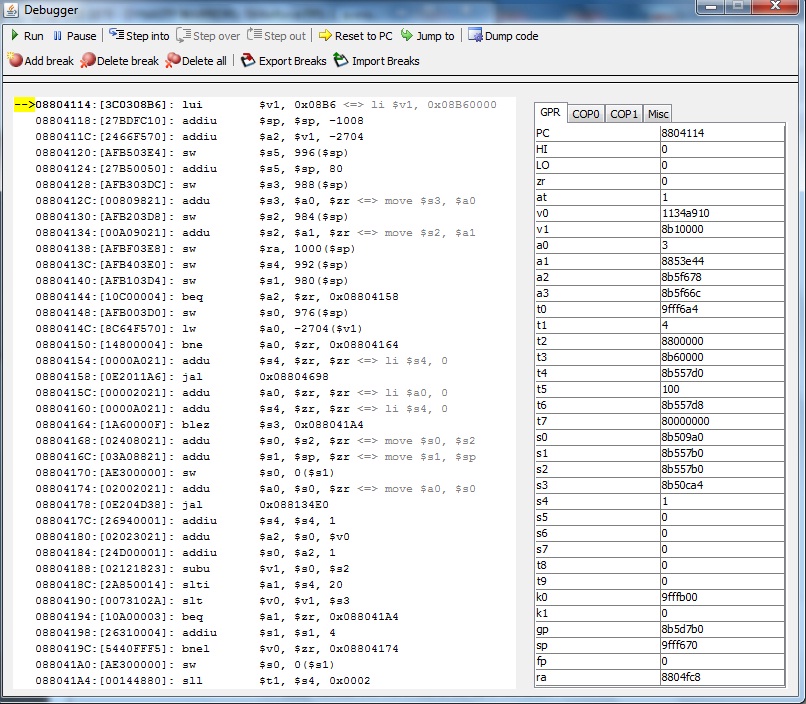Switch to the COP1 tab
This screenshot has width=806, height=704.
pos(624,114)
